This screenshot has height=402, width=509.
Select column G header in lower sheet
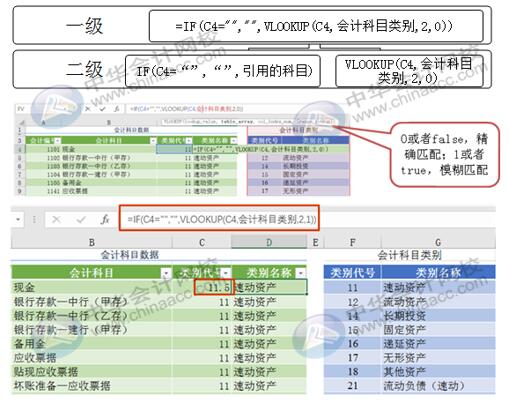click(x=438, y=242)
